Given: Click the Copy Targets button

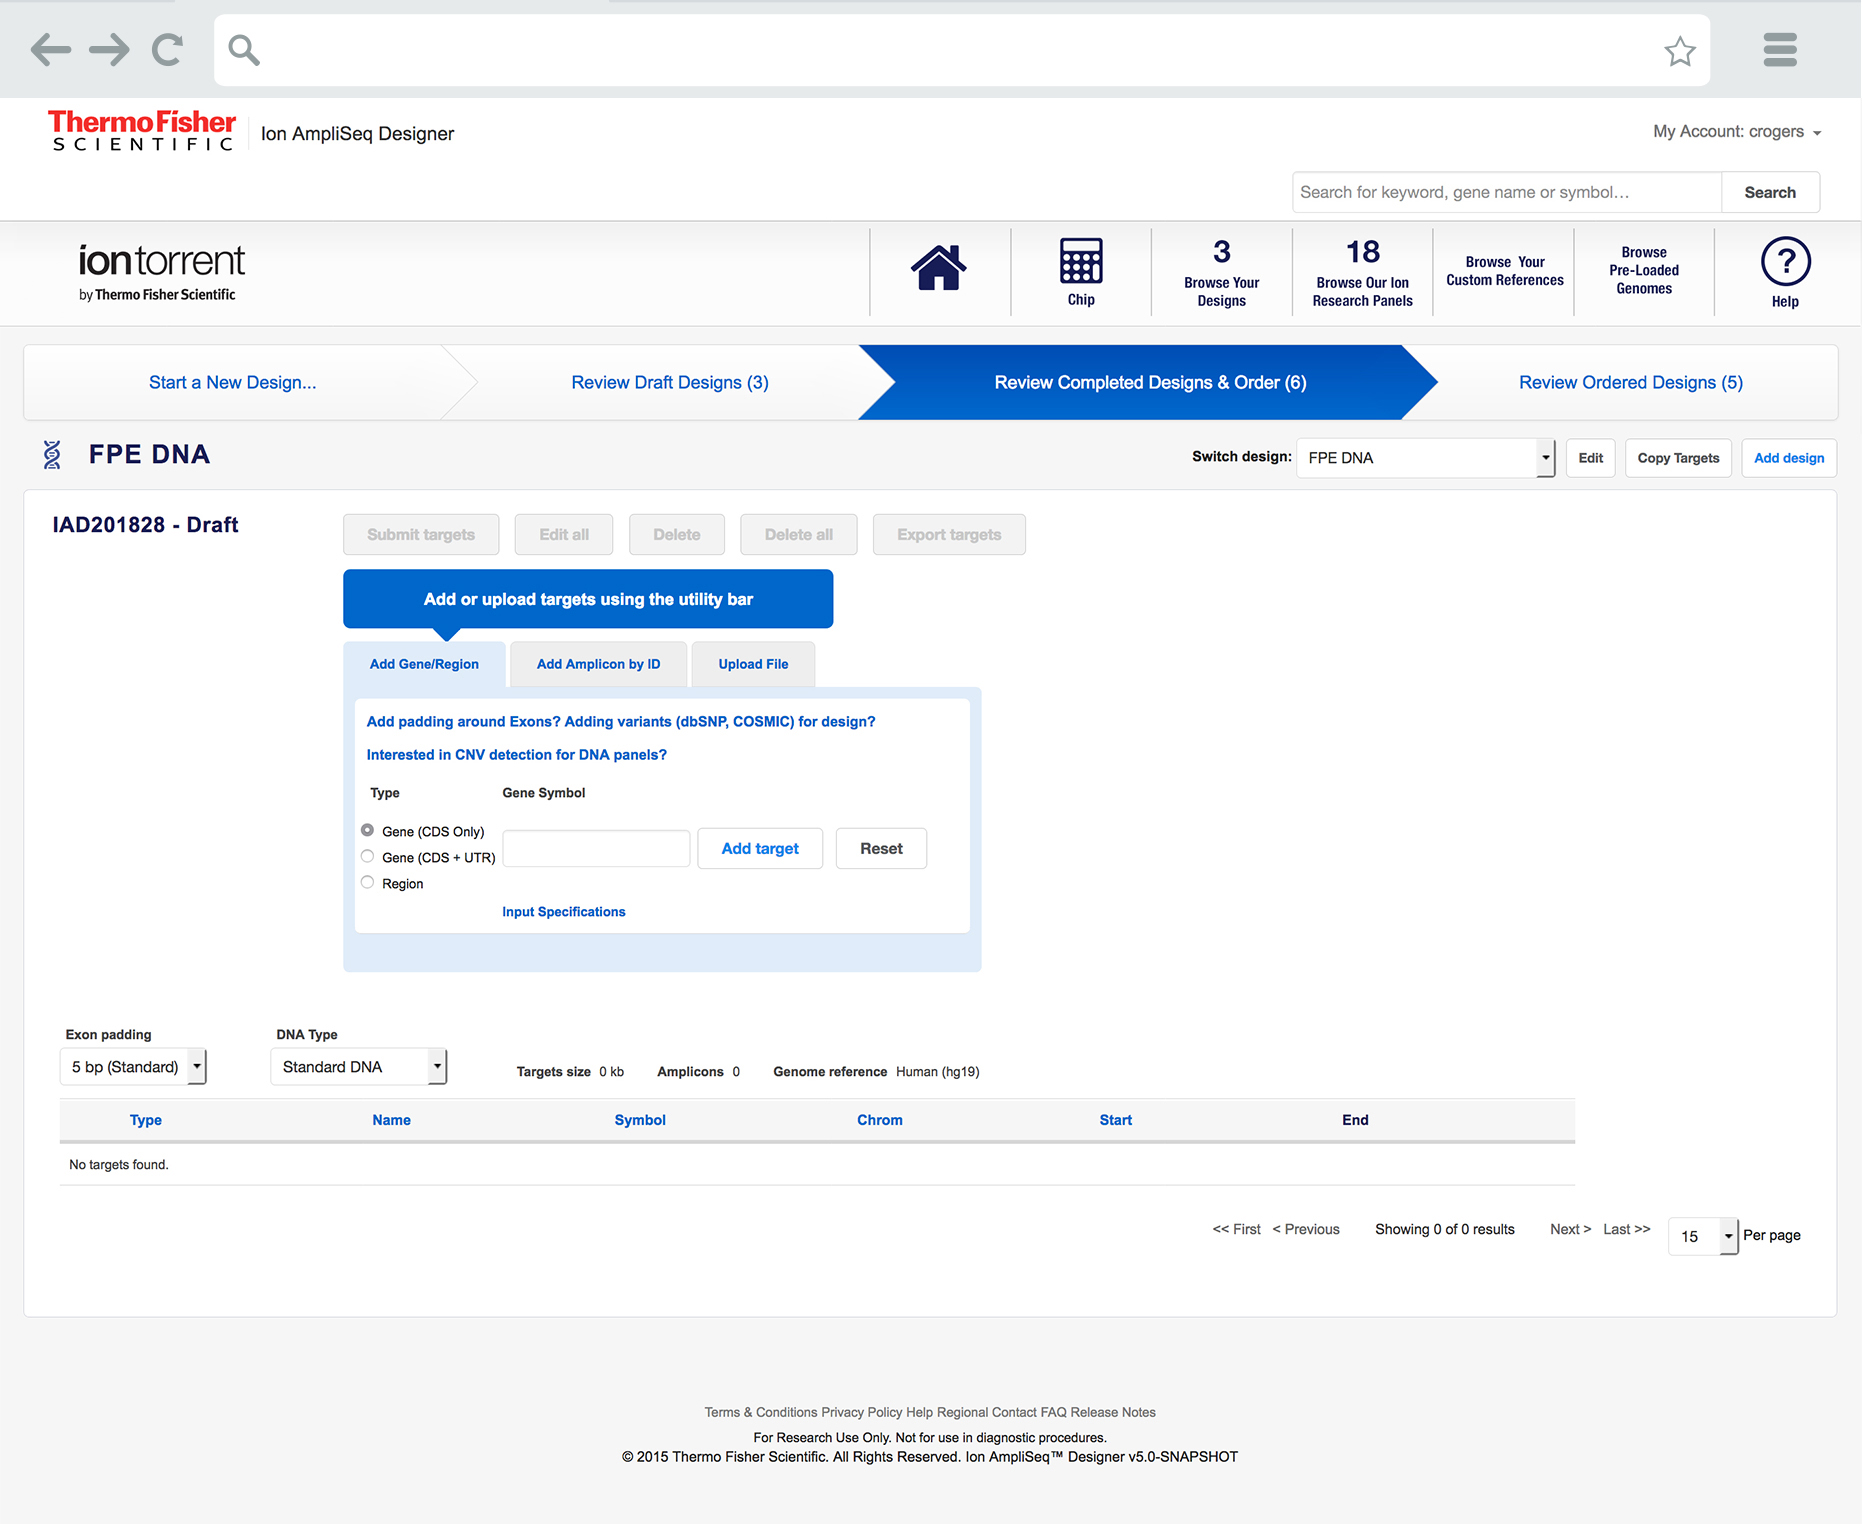Looking at the screenshot, I should (x=1678, y=458).
